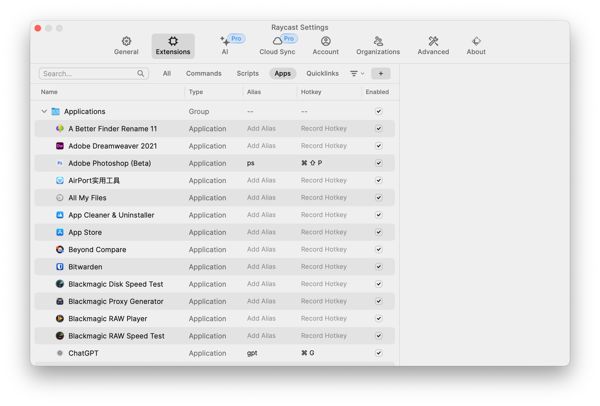The height and width of the screenshot is (406, 600).
Task: Click the plus add button
Action: [x=381, y=73]
